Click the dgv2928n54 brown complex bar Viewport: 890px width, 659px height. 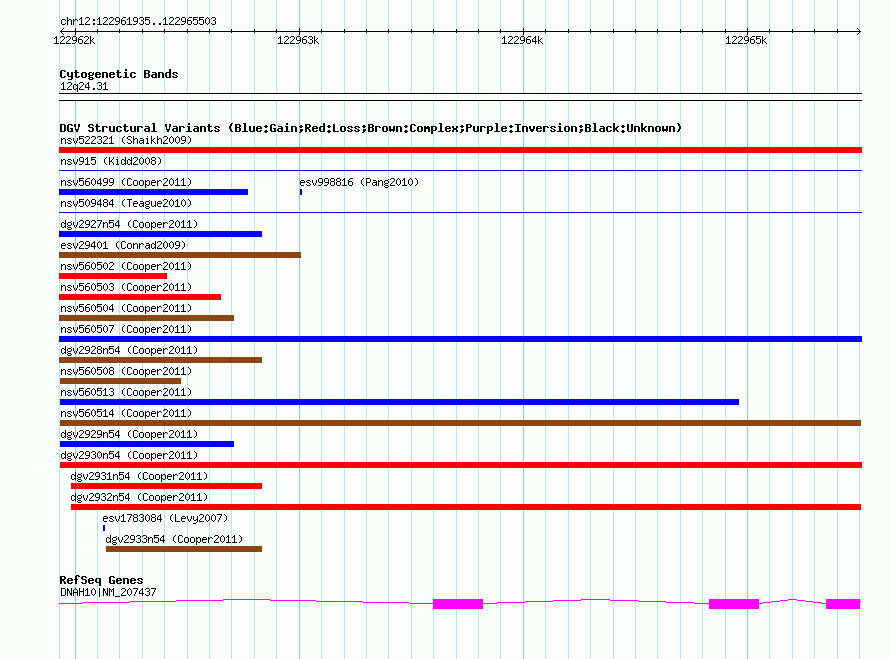tap(161, 360)
